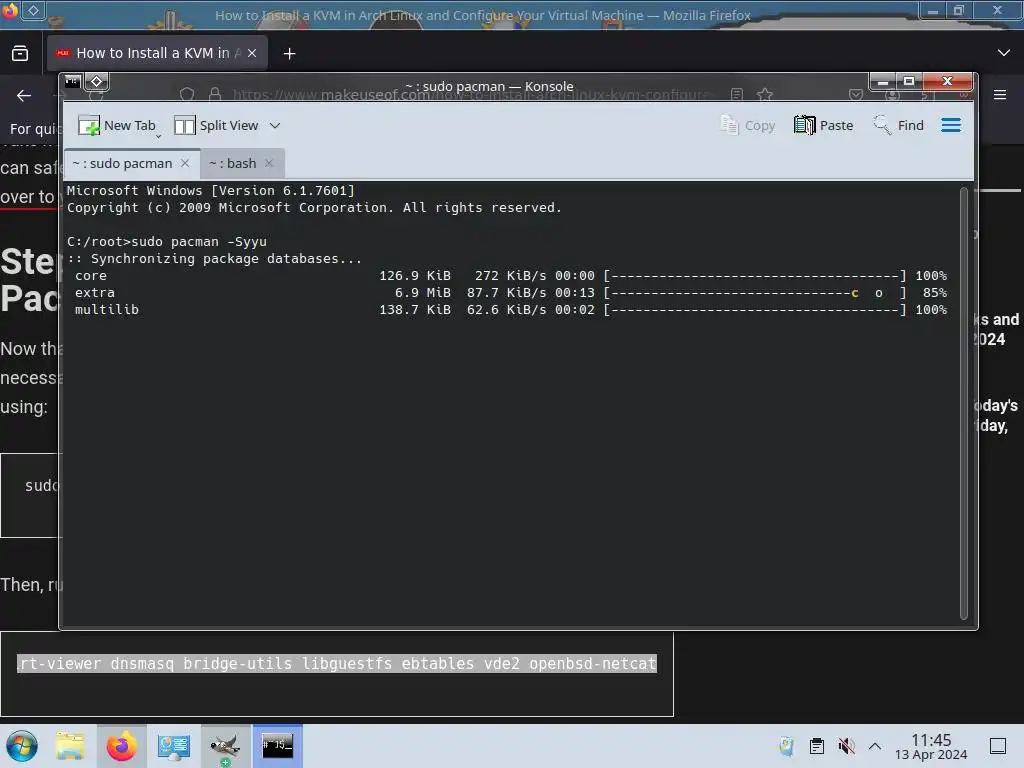Click the Konsole window menu icon
The image size is (1024, 768).
click(x=72, y=81)
